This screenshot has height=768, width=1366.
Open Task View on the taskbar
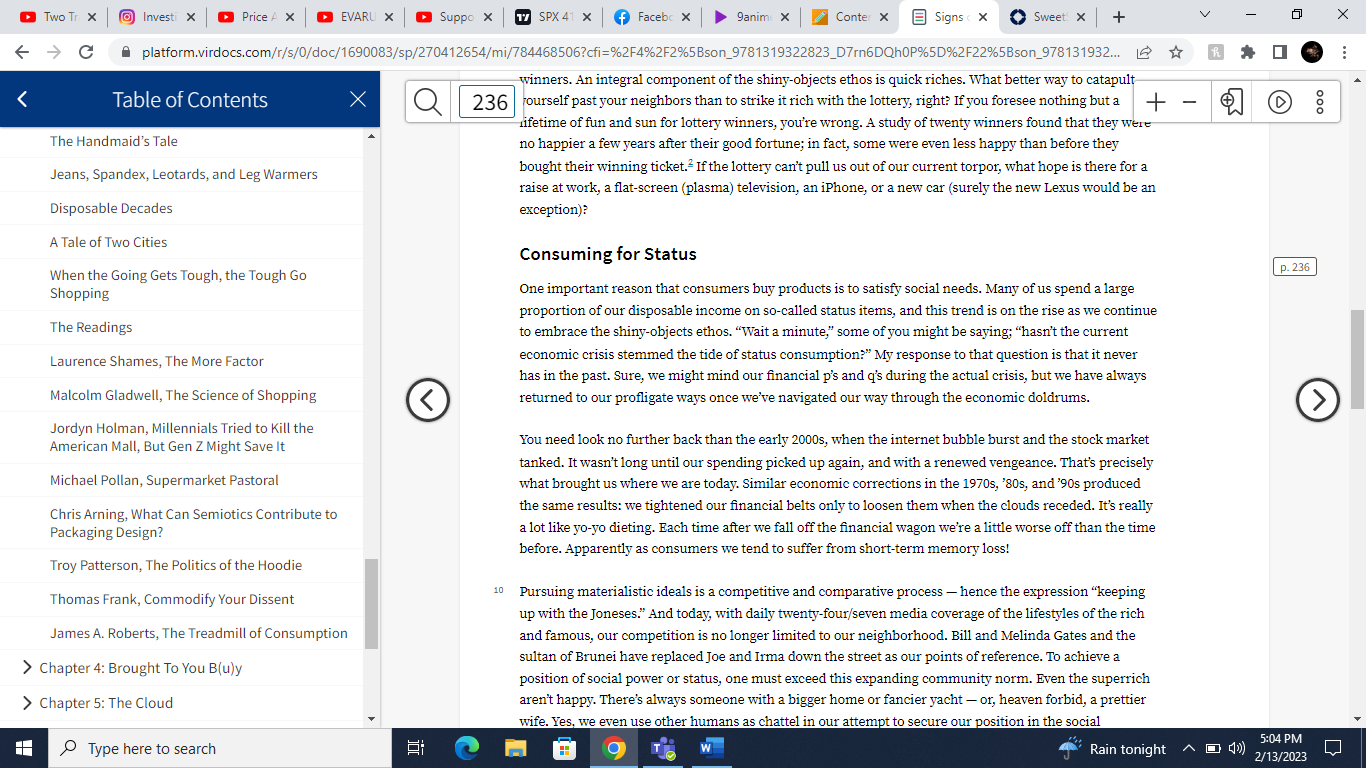(417, 748)
